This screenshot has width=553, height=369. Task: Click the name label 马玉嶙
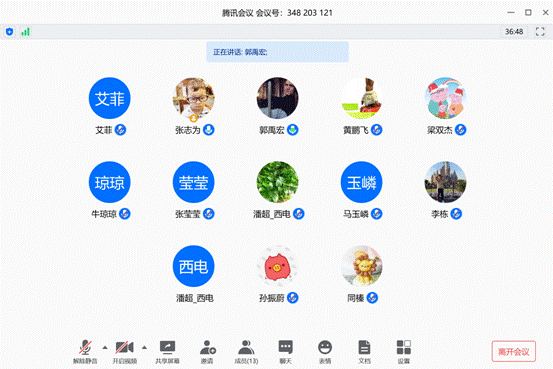(356, 214)
